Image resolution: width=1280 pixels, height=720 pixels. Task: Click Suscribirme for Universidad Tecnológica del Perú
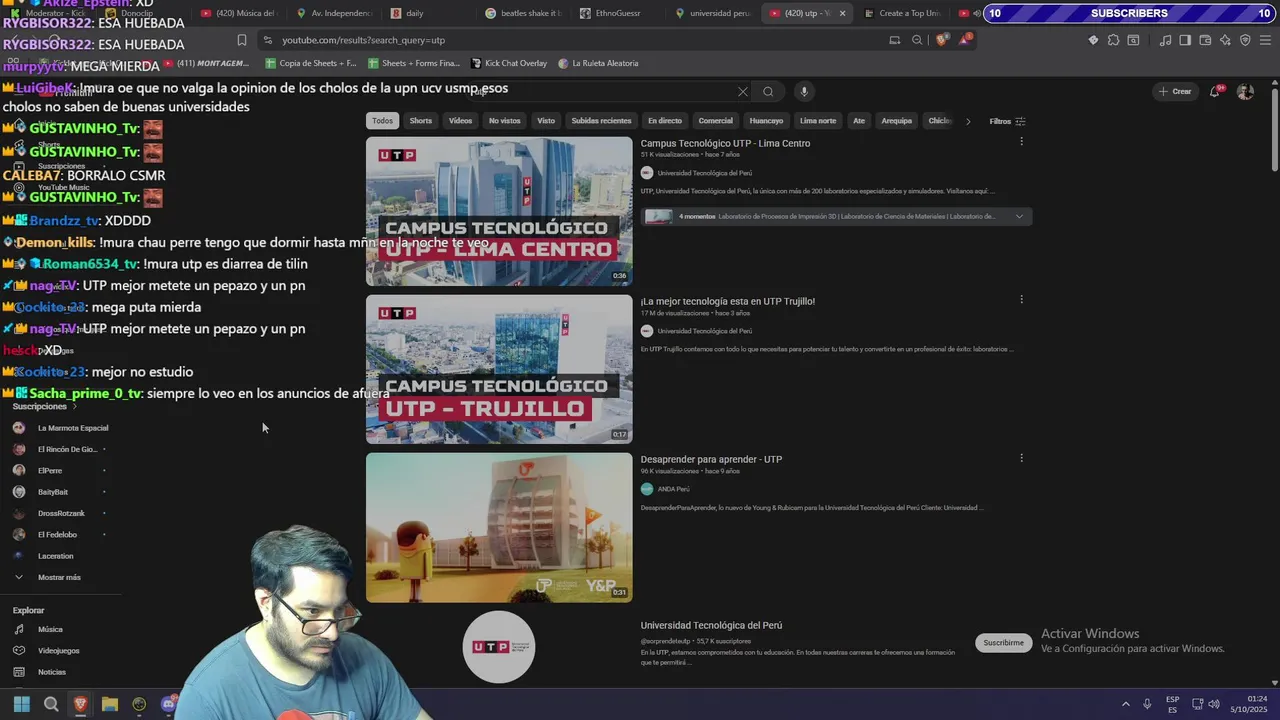[1003, 643]
